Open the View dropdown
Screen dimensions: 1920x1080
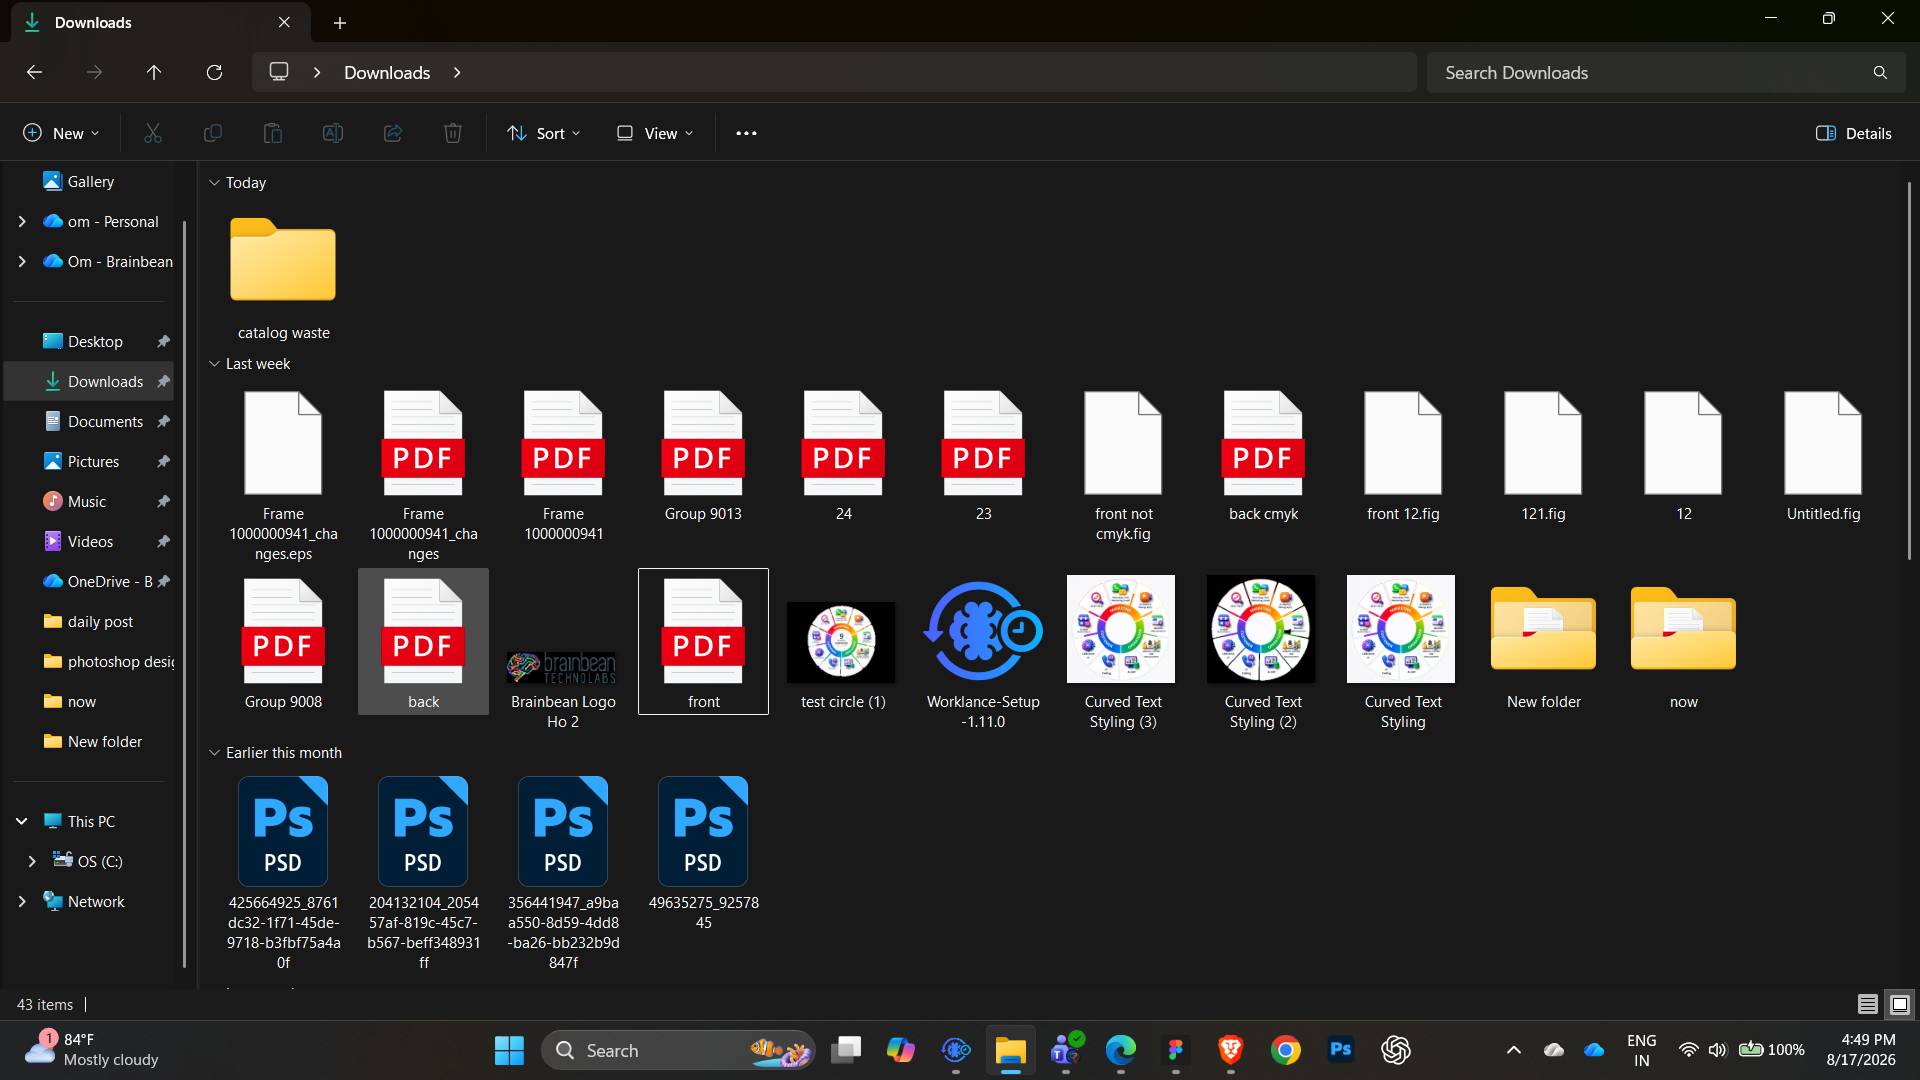coord(655,133)
